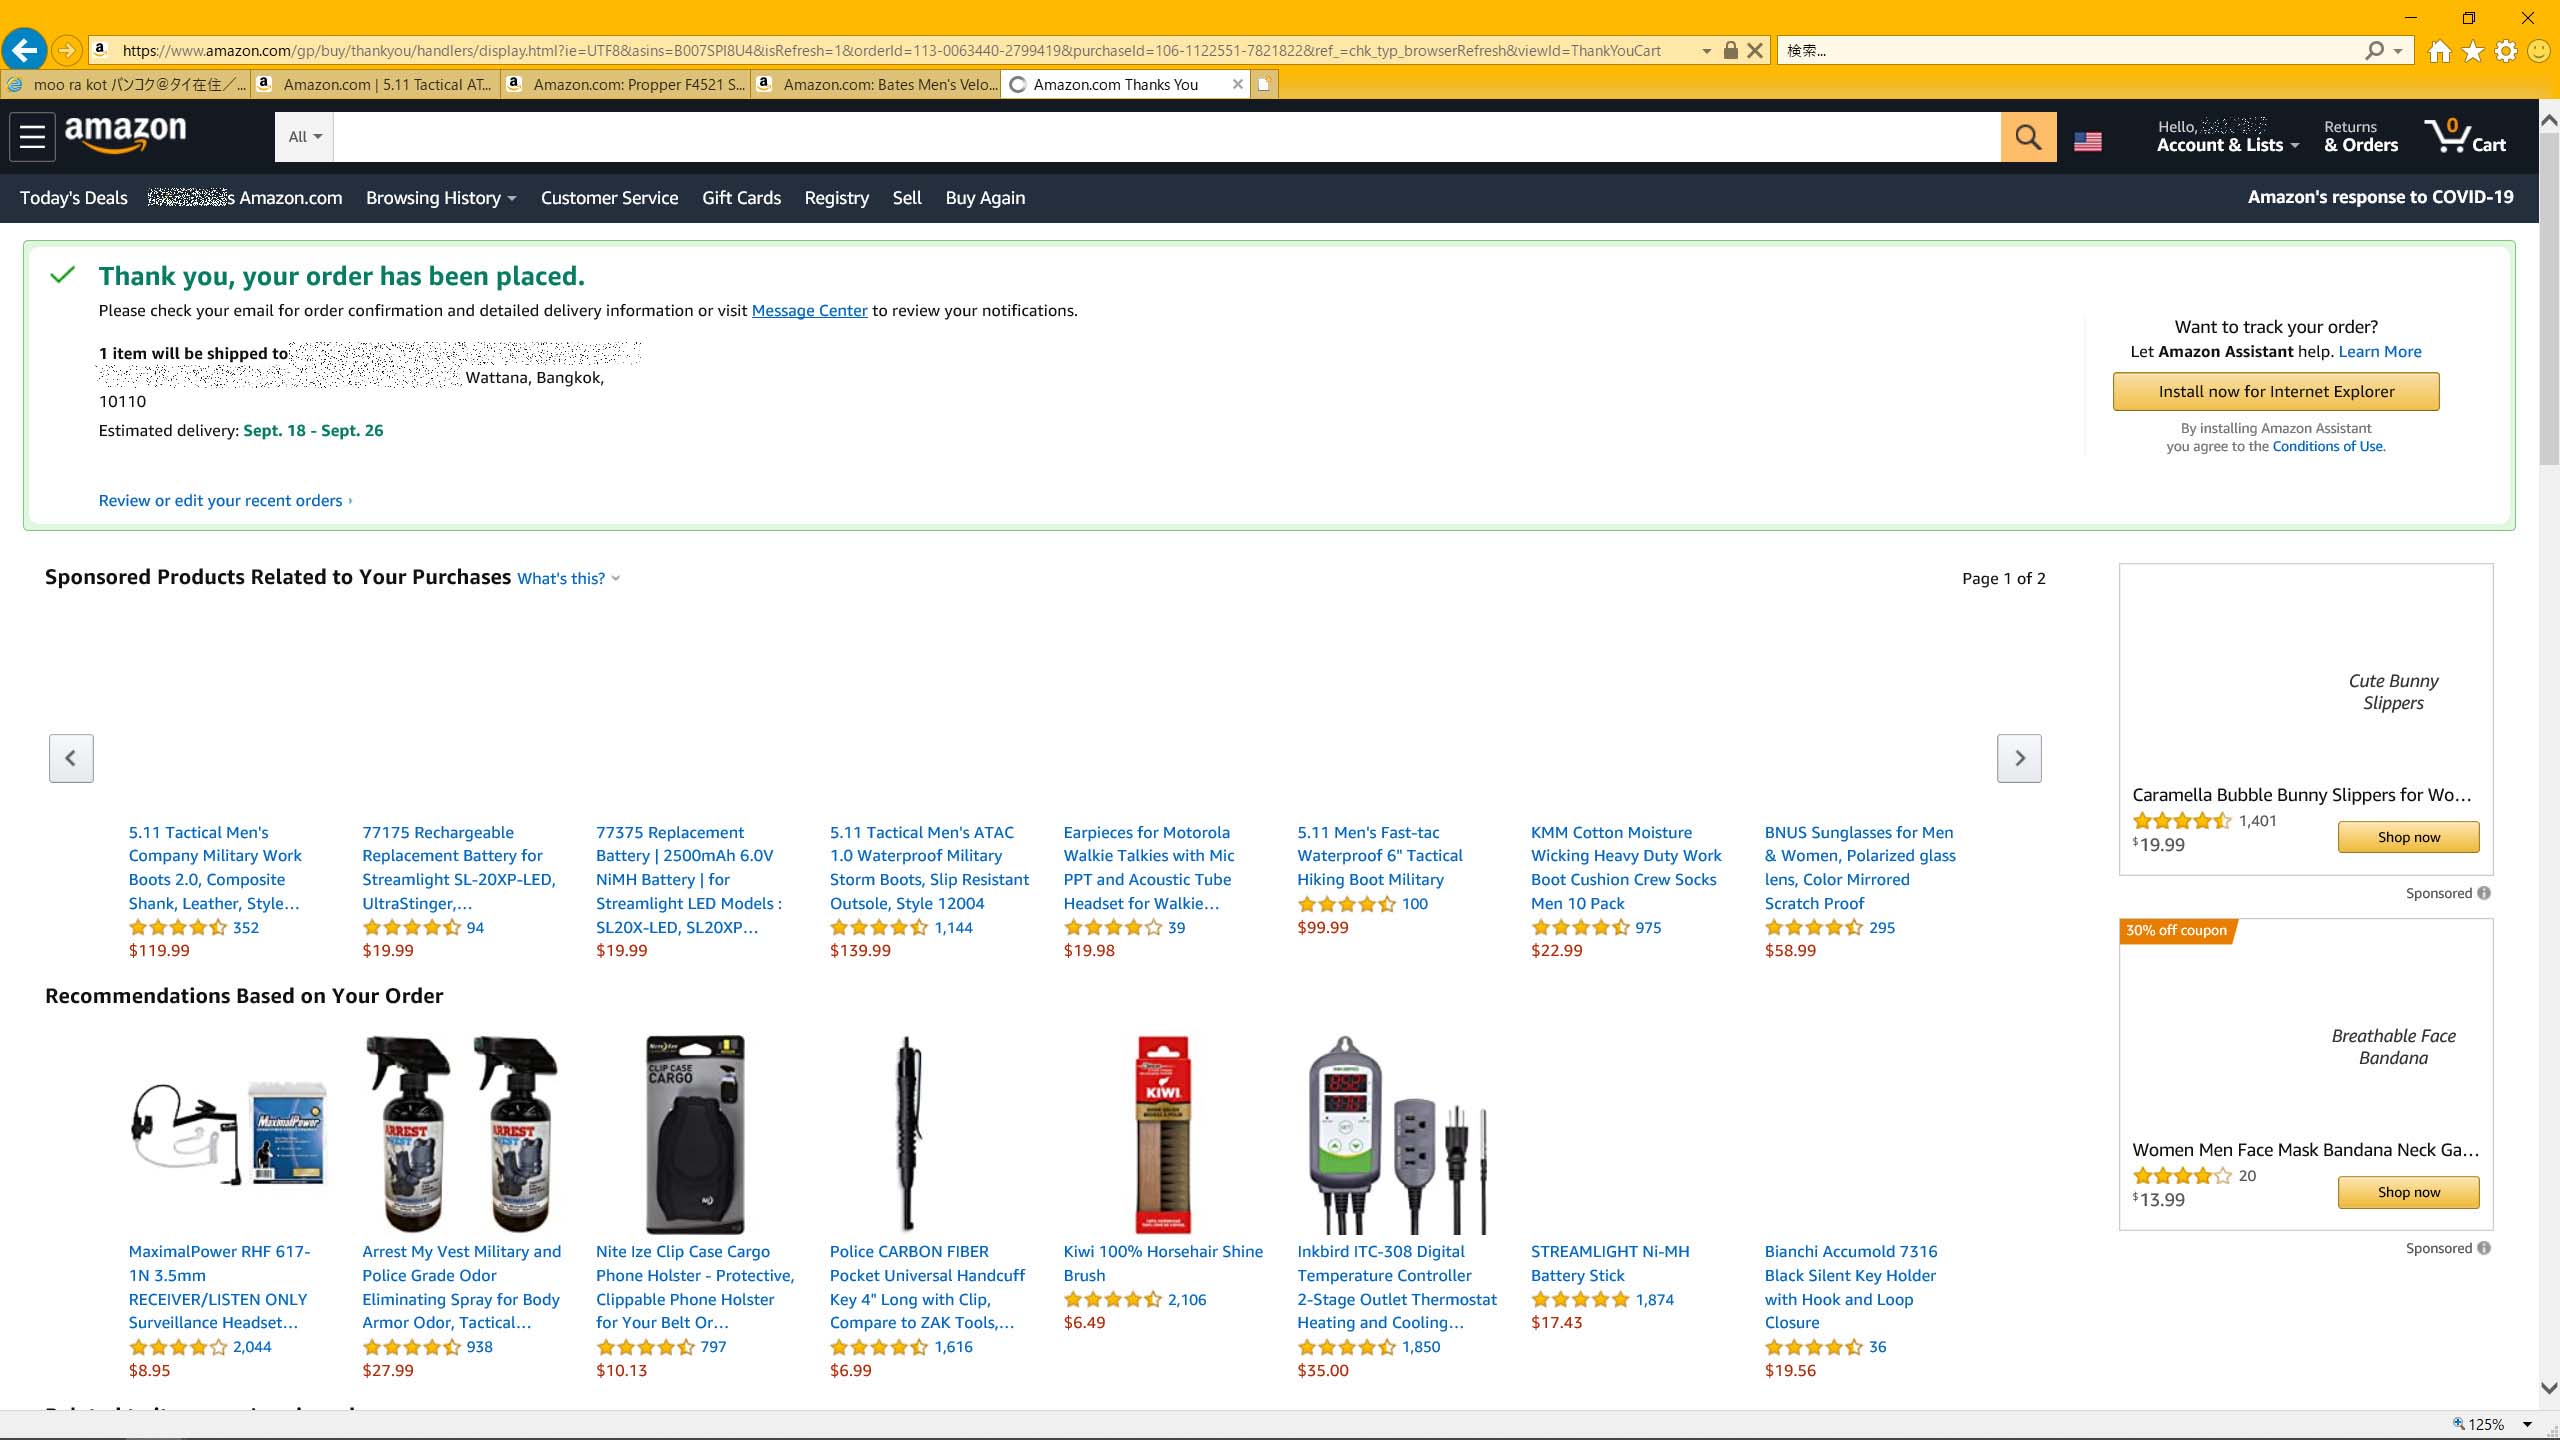The width and height of the screenshot is (2560, 1440).
Task: Switch to moo ra kot tab
Action: tap(127, 84)
